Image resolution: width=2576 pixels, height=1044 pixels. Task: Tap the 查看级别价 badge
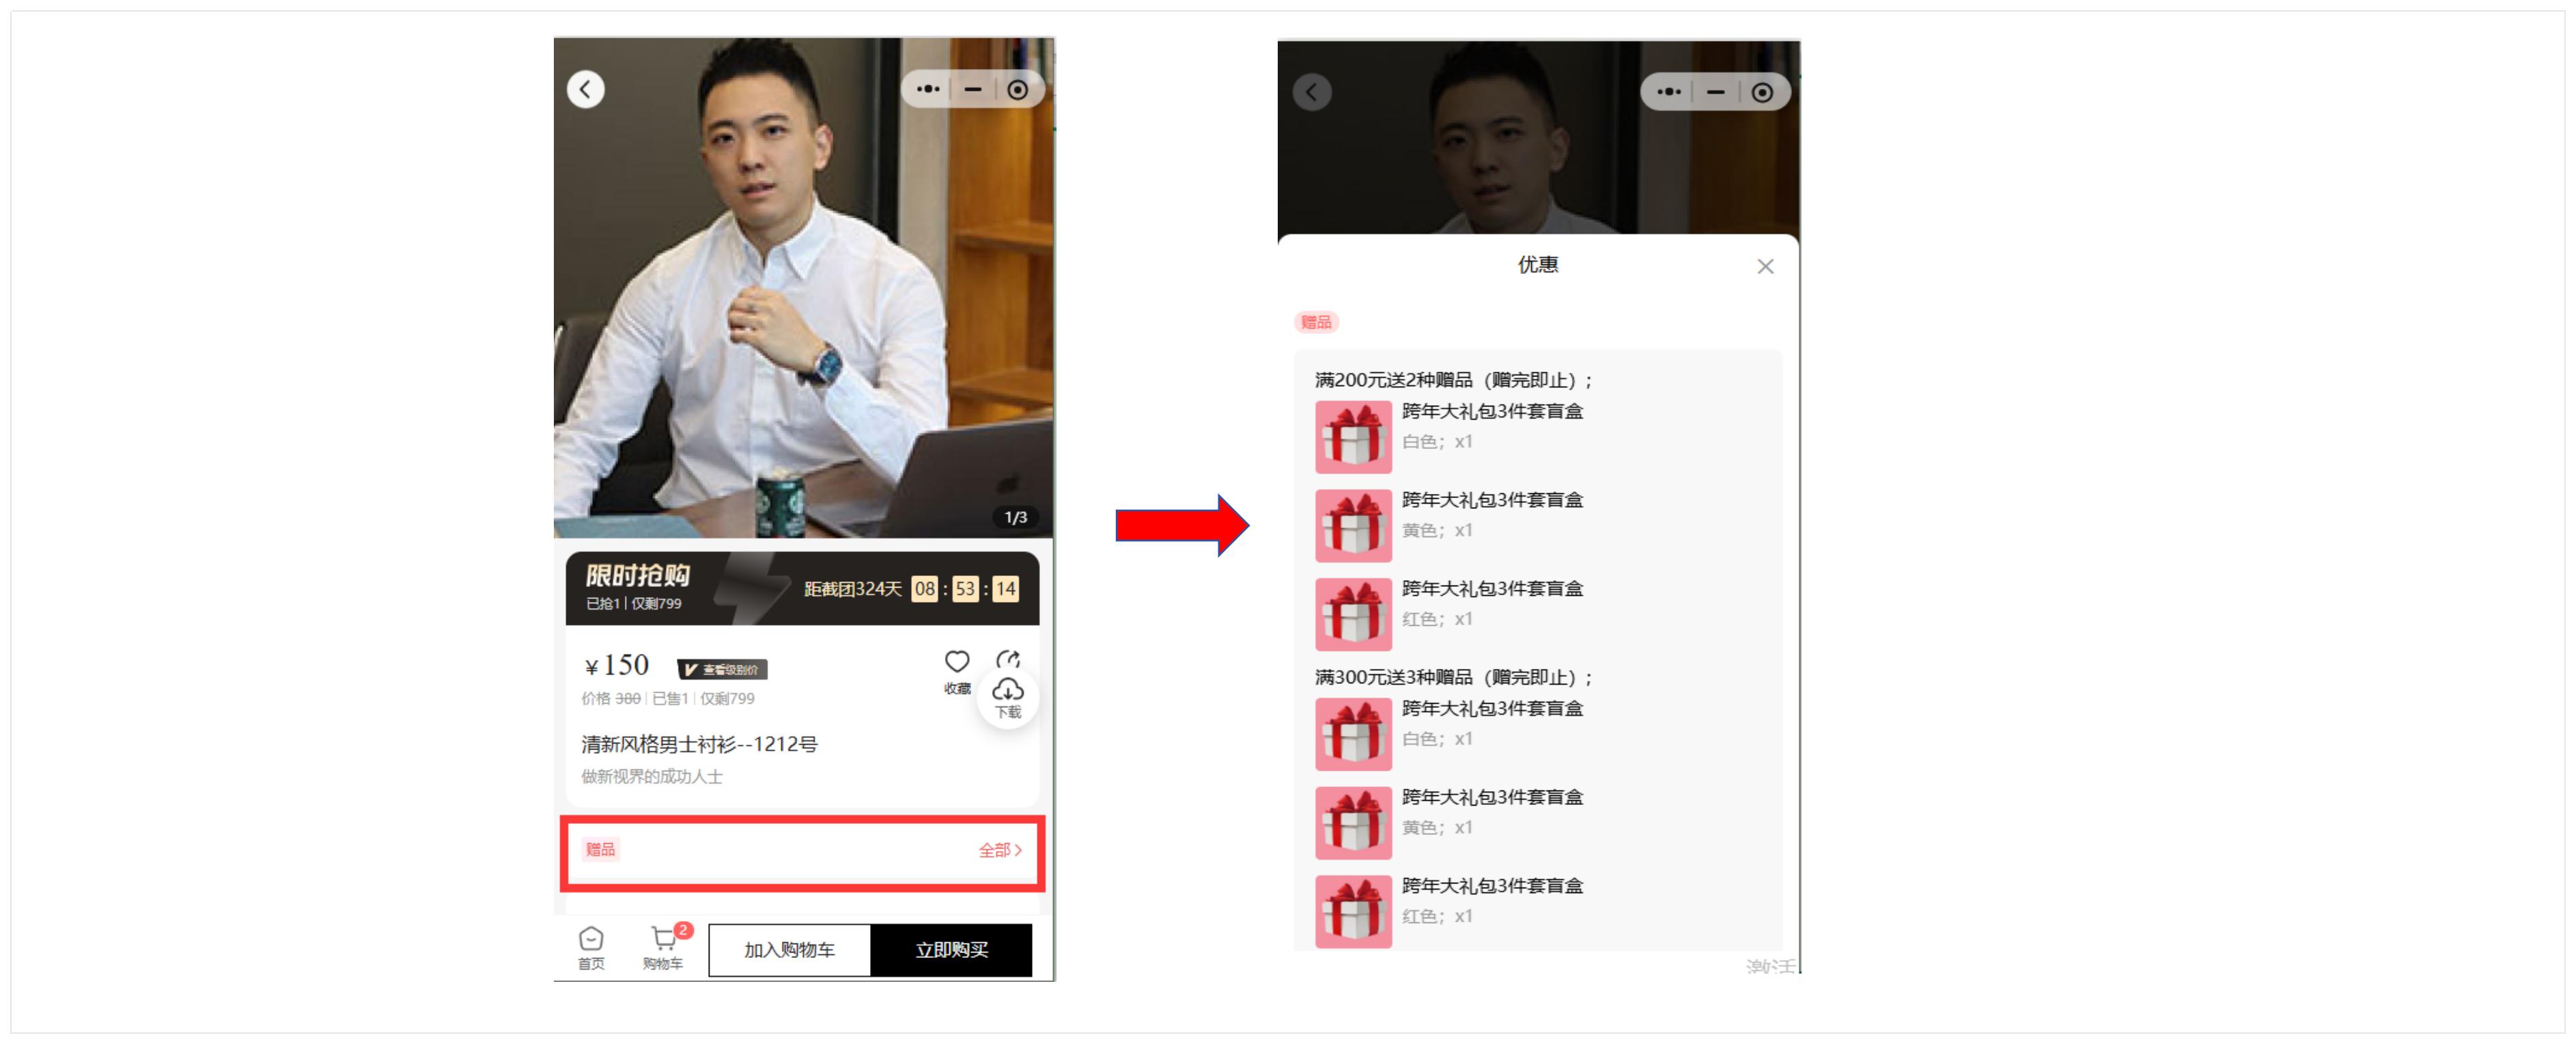722,669
